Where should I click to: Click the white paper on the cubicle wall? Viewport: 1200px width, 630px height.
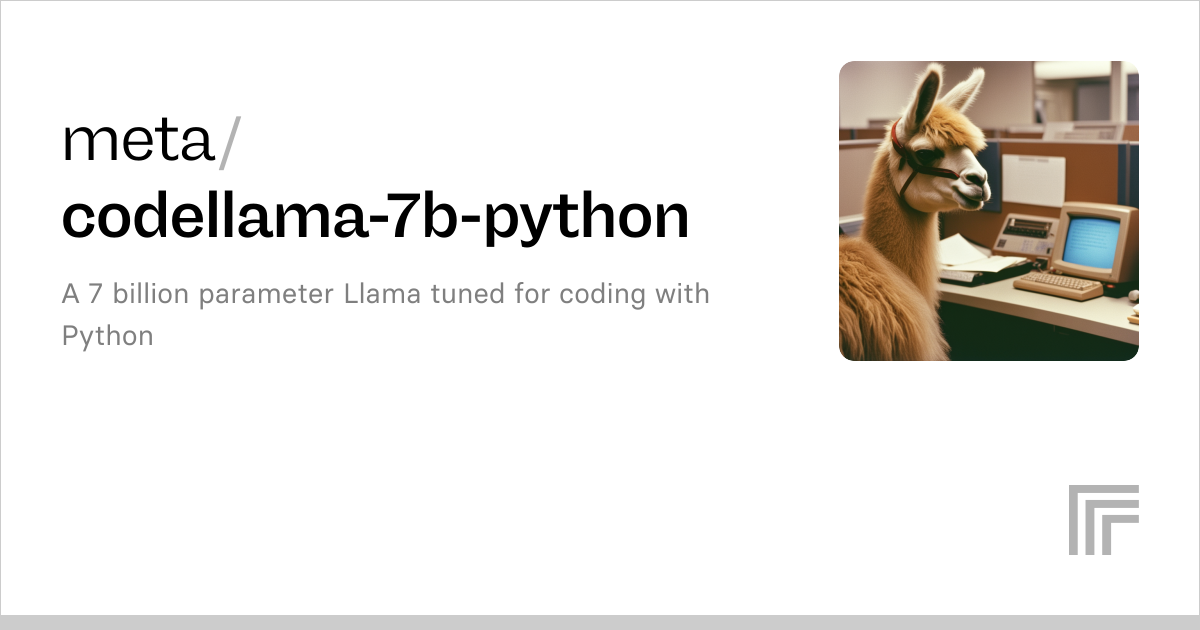(x=1033, y=180)
